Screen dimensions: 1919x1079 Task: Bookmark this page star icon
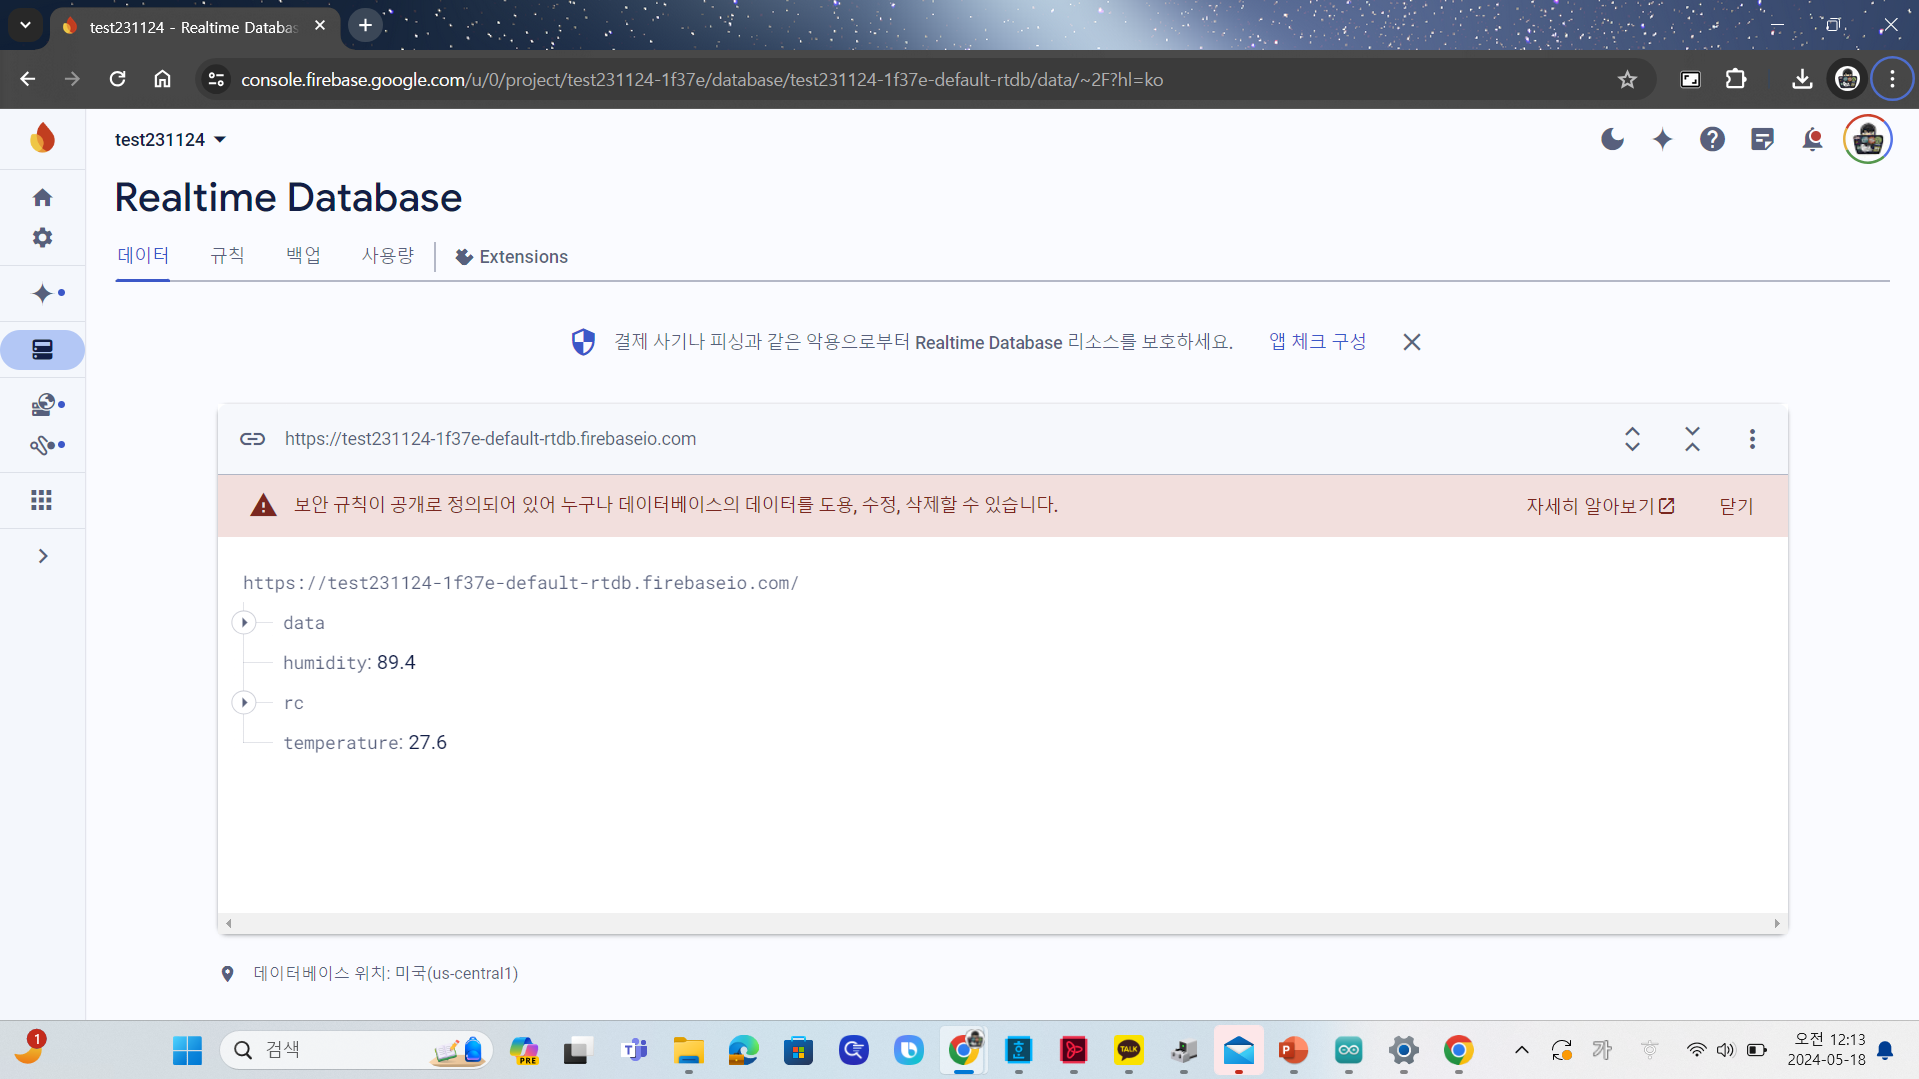tap(1627, 79)
